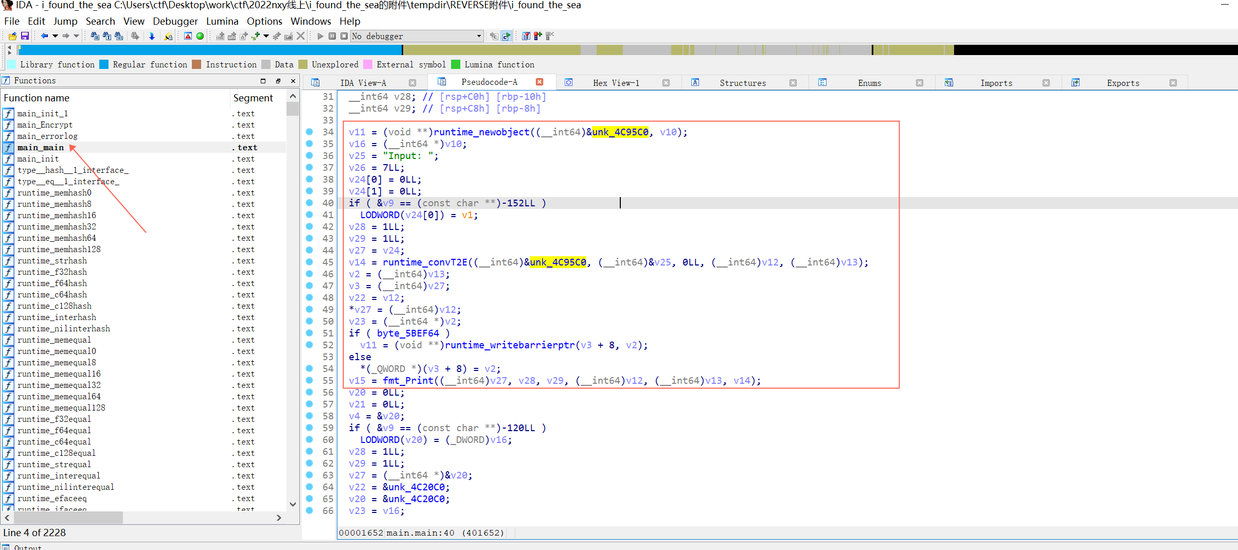
Task: Toggle breakpoint dot at line 66
Action: [x=310, y=510]
